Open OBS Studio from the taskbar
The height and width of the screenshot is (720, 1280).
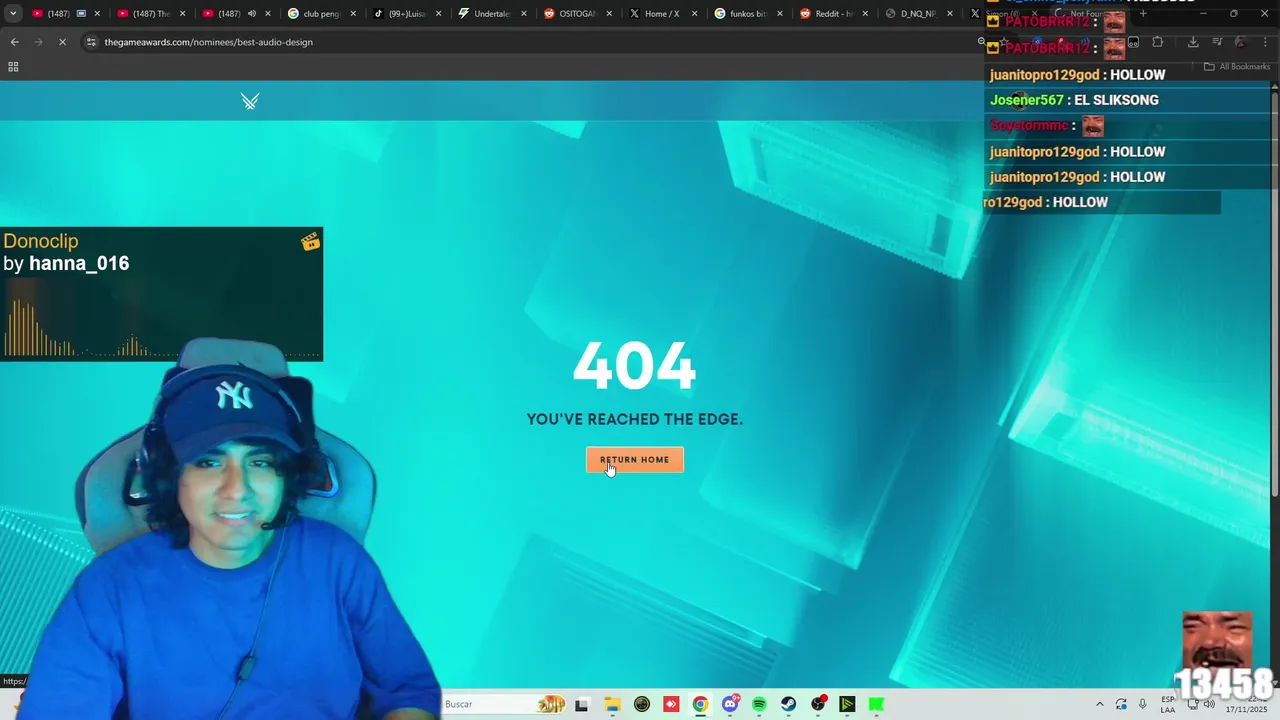tap(819, 704)
